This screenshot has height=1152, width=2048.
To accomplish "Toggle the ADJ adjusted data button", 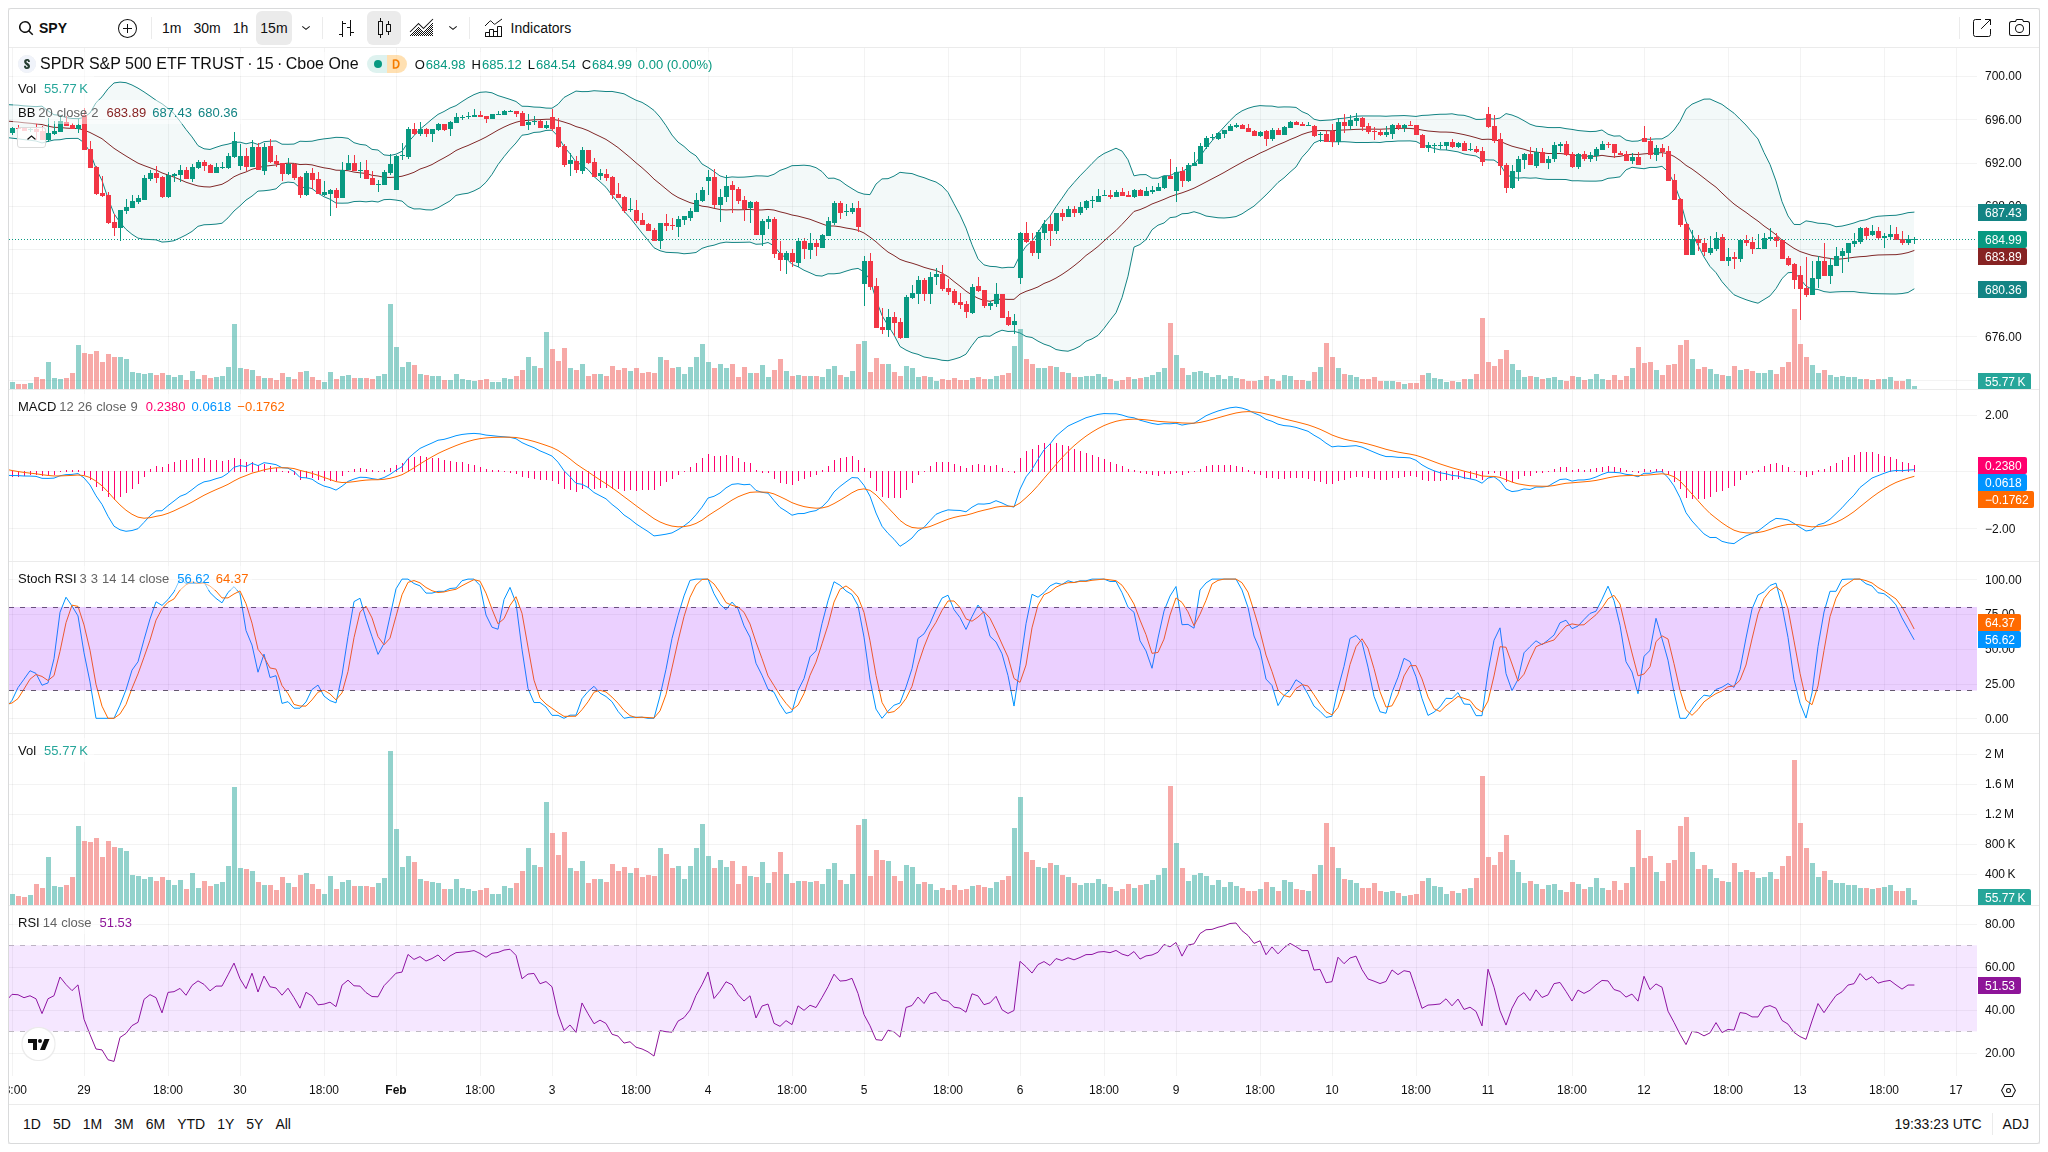I will (2015, 1124).
